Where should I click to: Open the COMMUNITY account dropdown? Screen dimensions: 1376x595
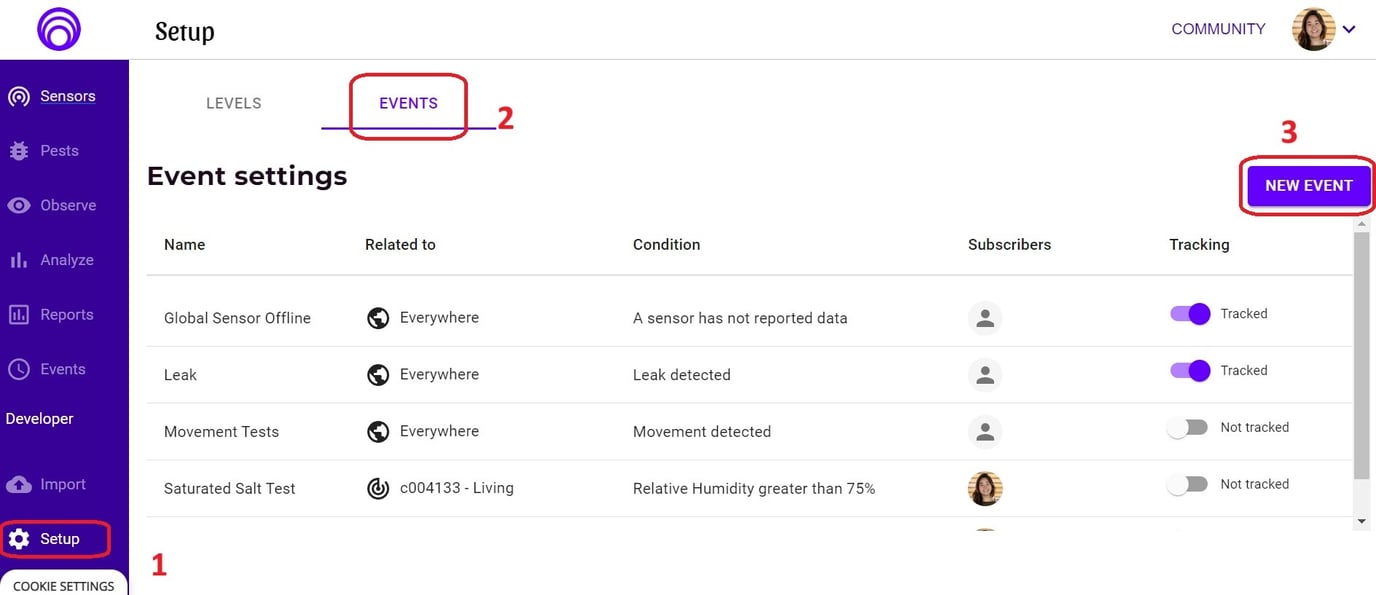pyautogui.click(x=1217, y=29)
